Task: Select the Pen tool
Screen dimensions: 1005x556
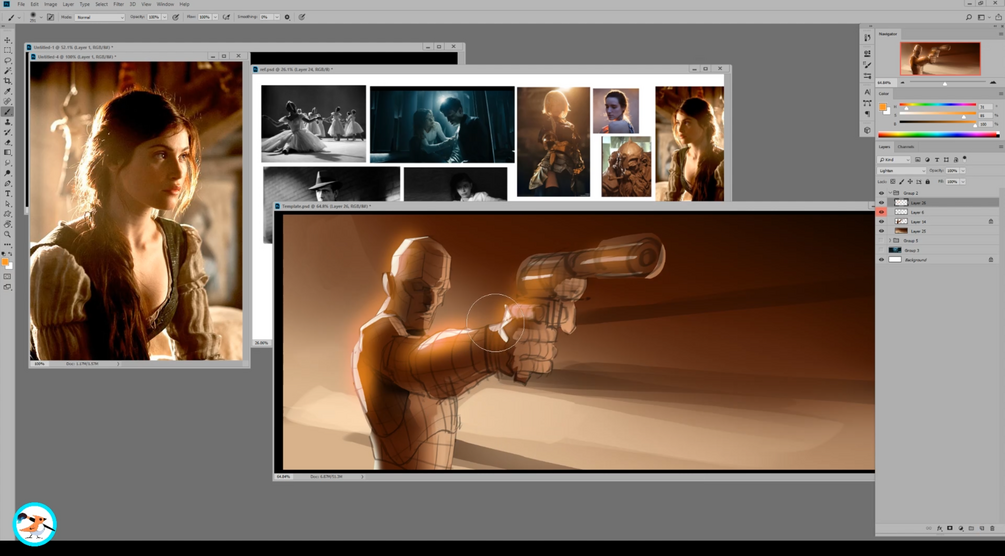Action: click(x=8, y=183)
